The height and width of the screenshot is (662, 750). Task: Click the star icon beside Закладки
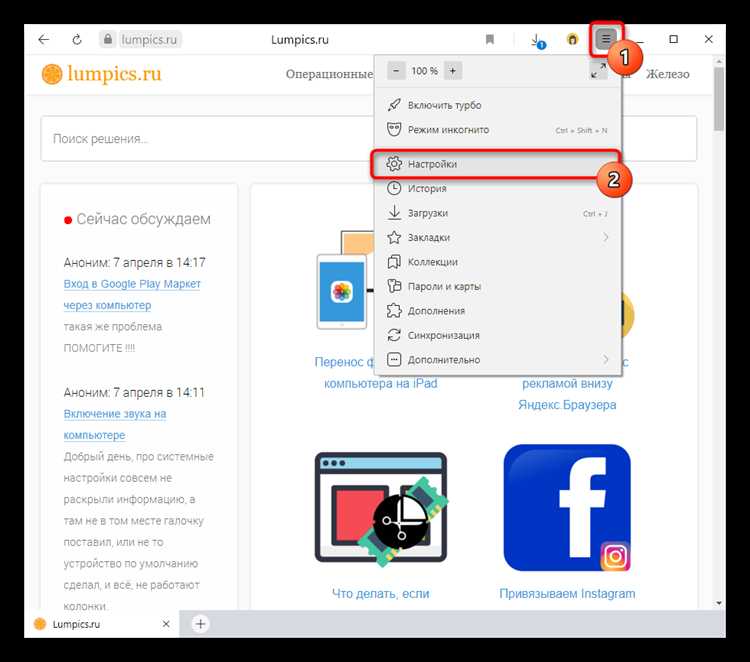point(394,237)
